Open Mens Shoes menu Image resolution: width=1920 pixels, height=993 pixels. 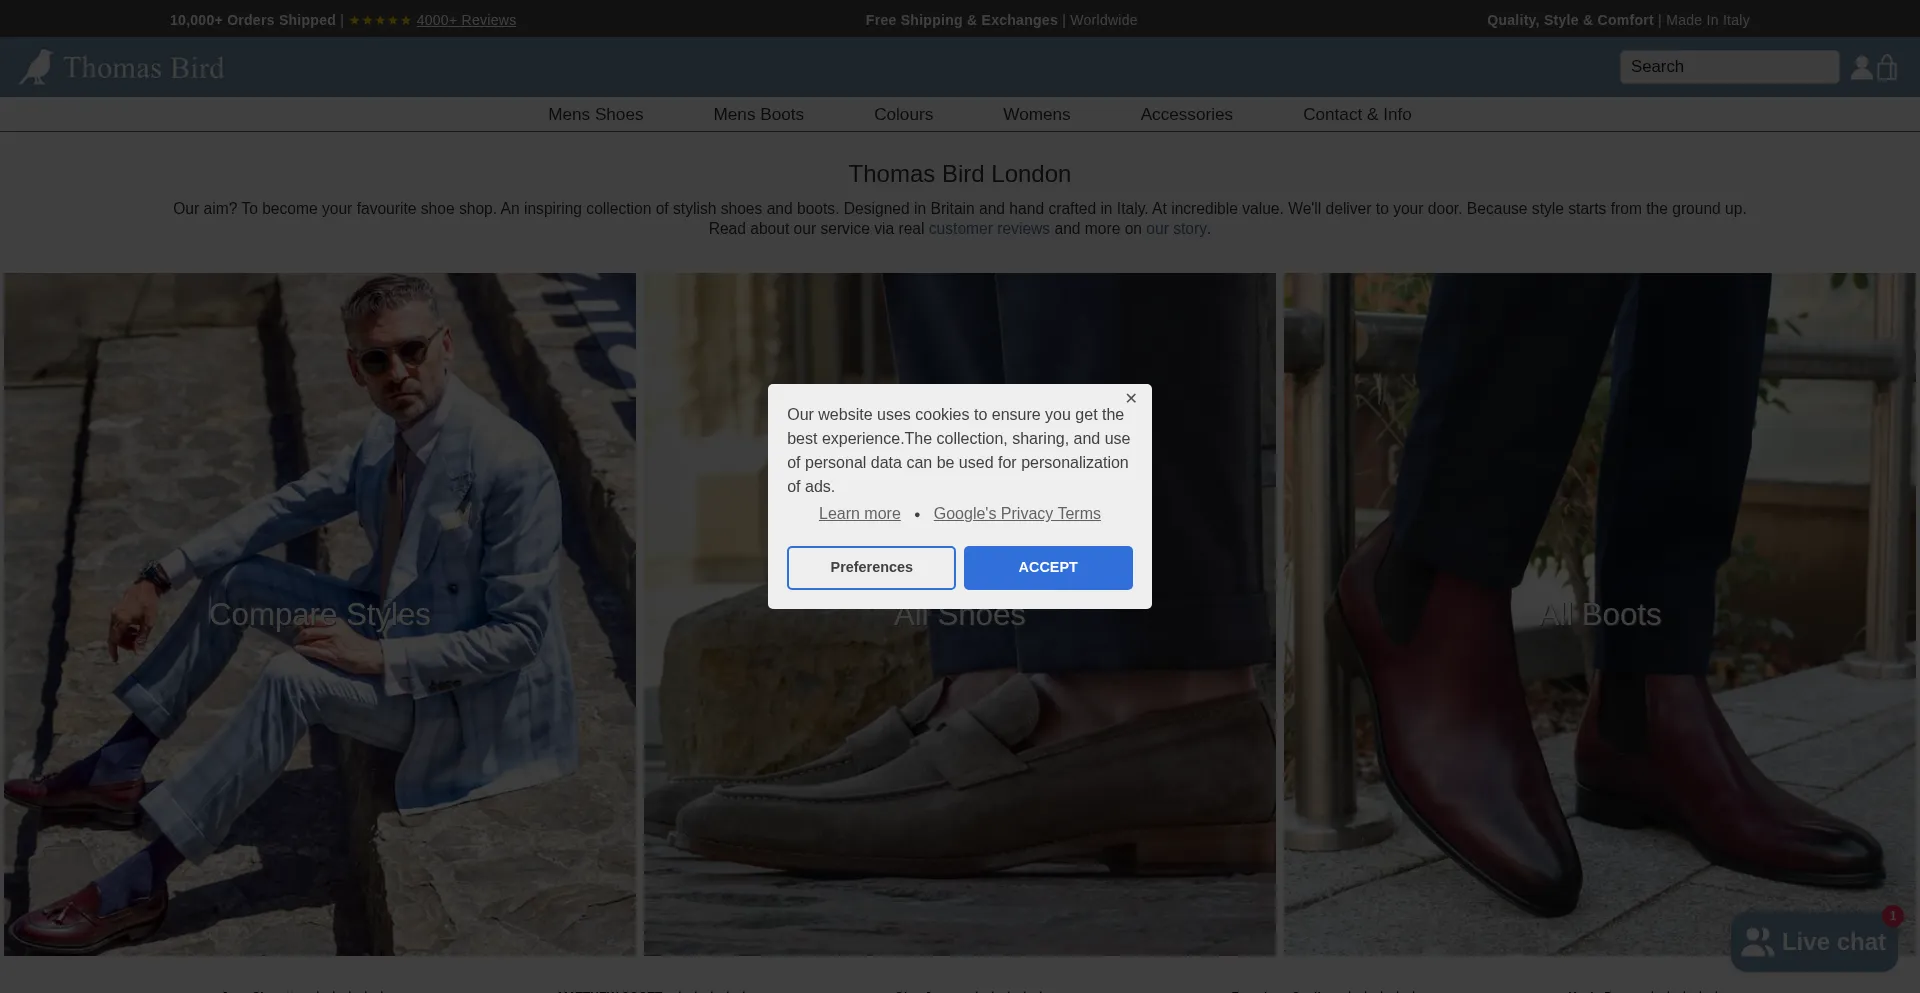pyautogui.click(x=595, y=114)
